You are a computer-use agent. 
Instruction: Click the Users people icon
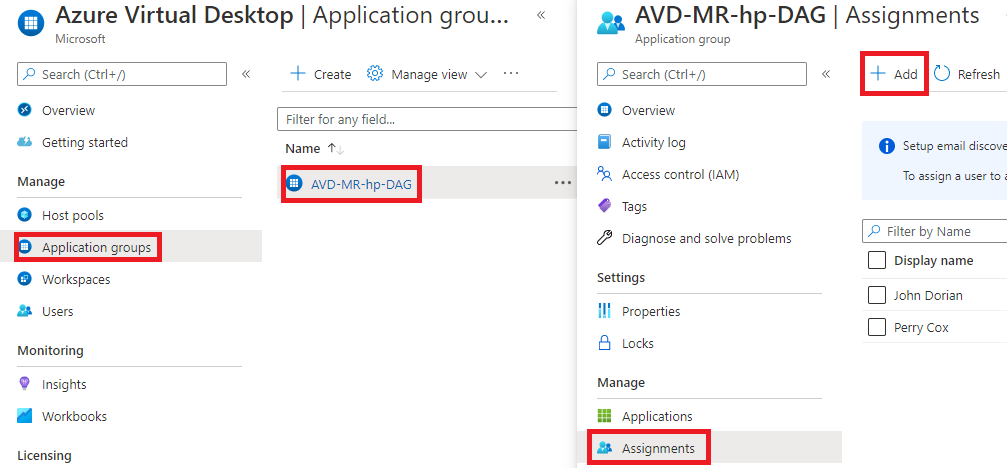point(24,311)
